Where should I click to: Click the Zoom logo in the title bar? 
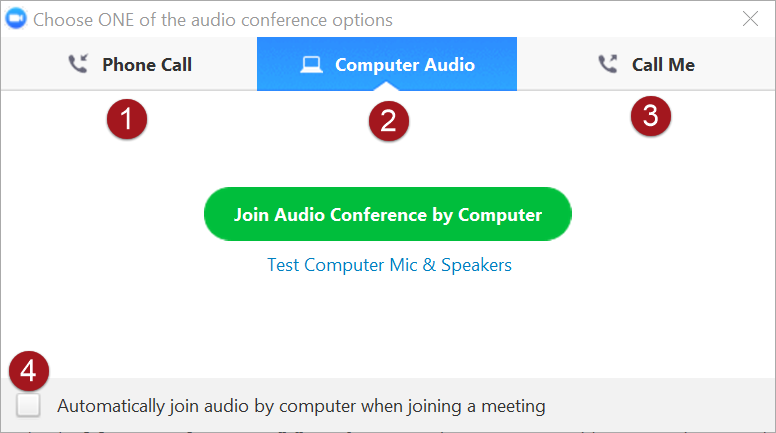click(17, 20)
